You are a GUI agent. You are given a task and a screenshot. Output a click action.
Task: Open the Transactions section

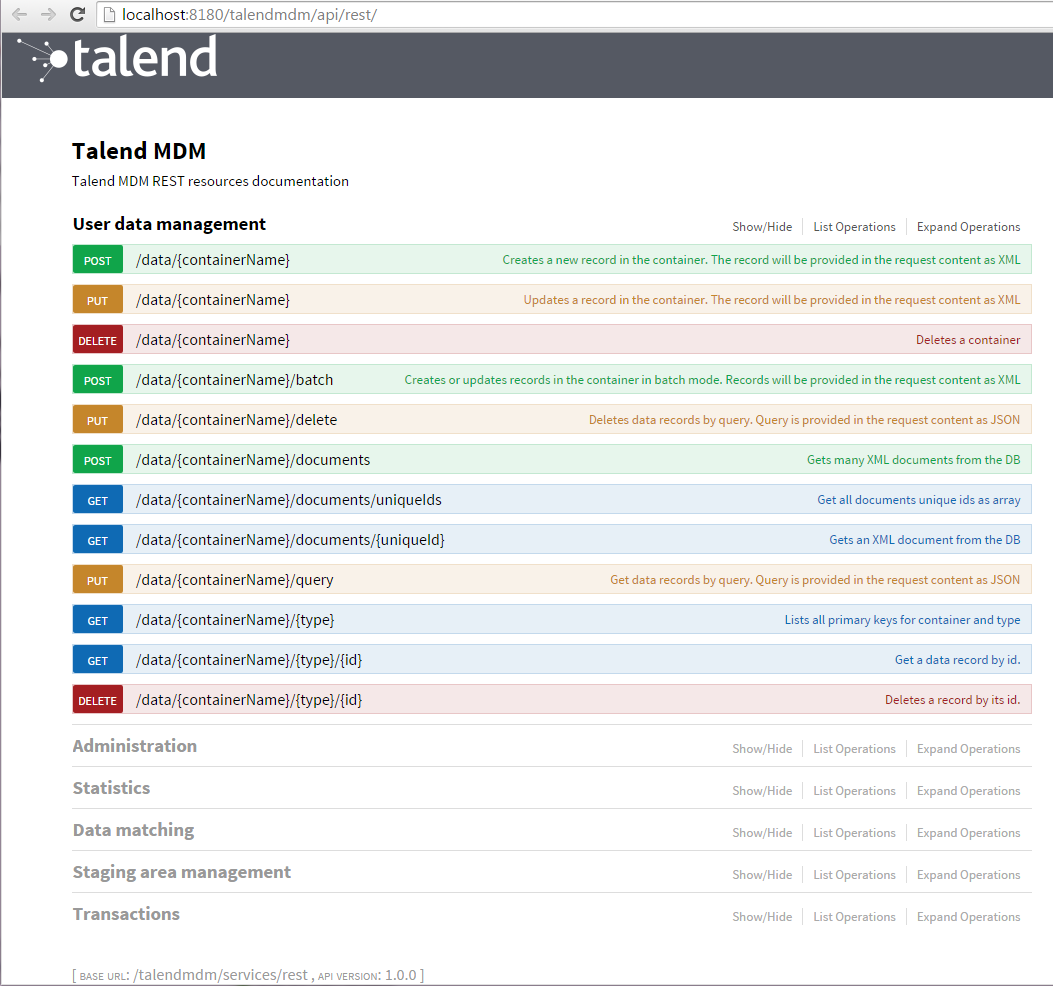point(126,914)
